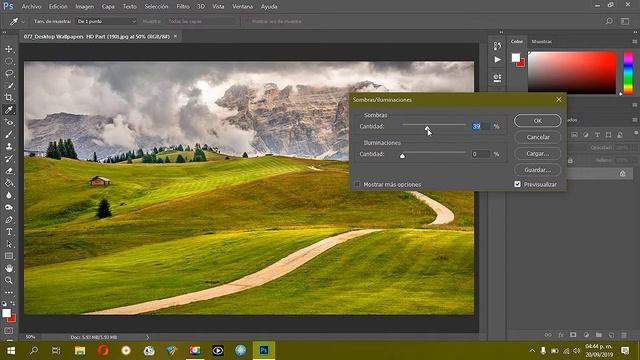Open the workspace switcher icon
The height and width of the screenshot is (360, 640).
[625, 21]
